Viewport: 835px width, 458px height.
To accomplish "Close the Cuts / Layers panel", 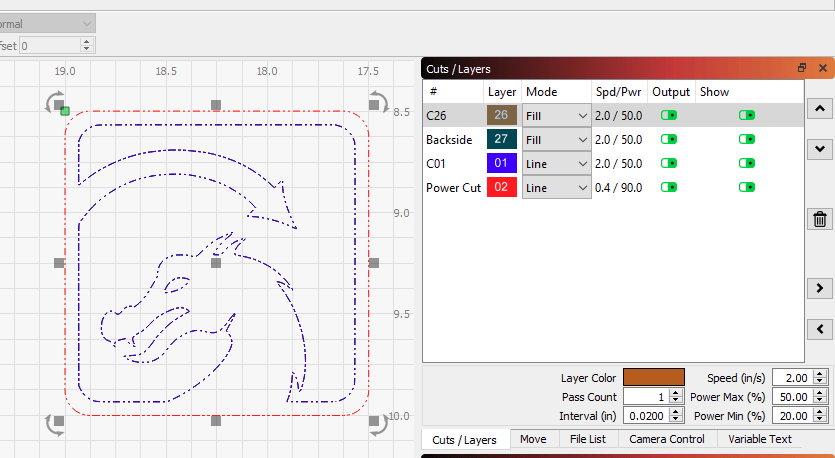I will coord(823,68).
